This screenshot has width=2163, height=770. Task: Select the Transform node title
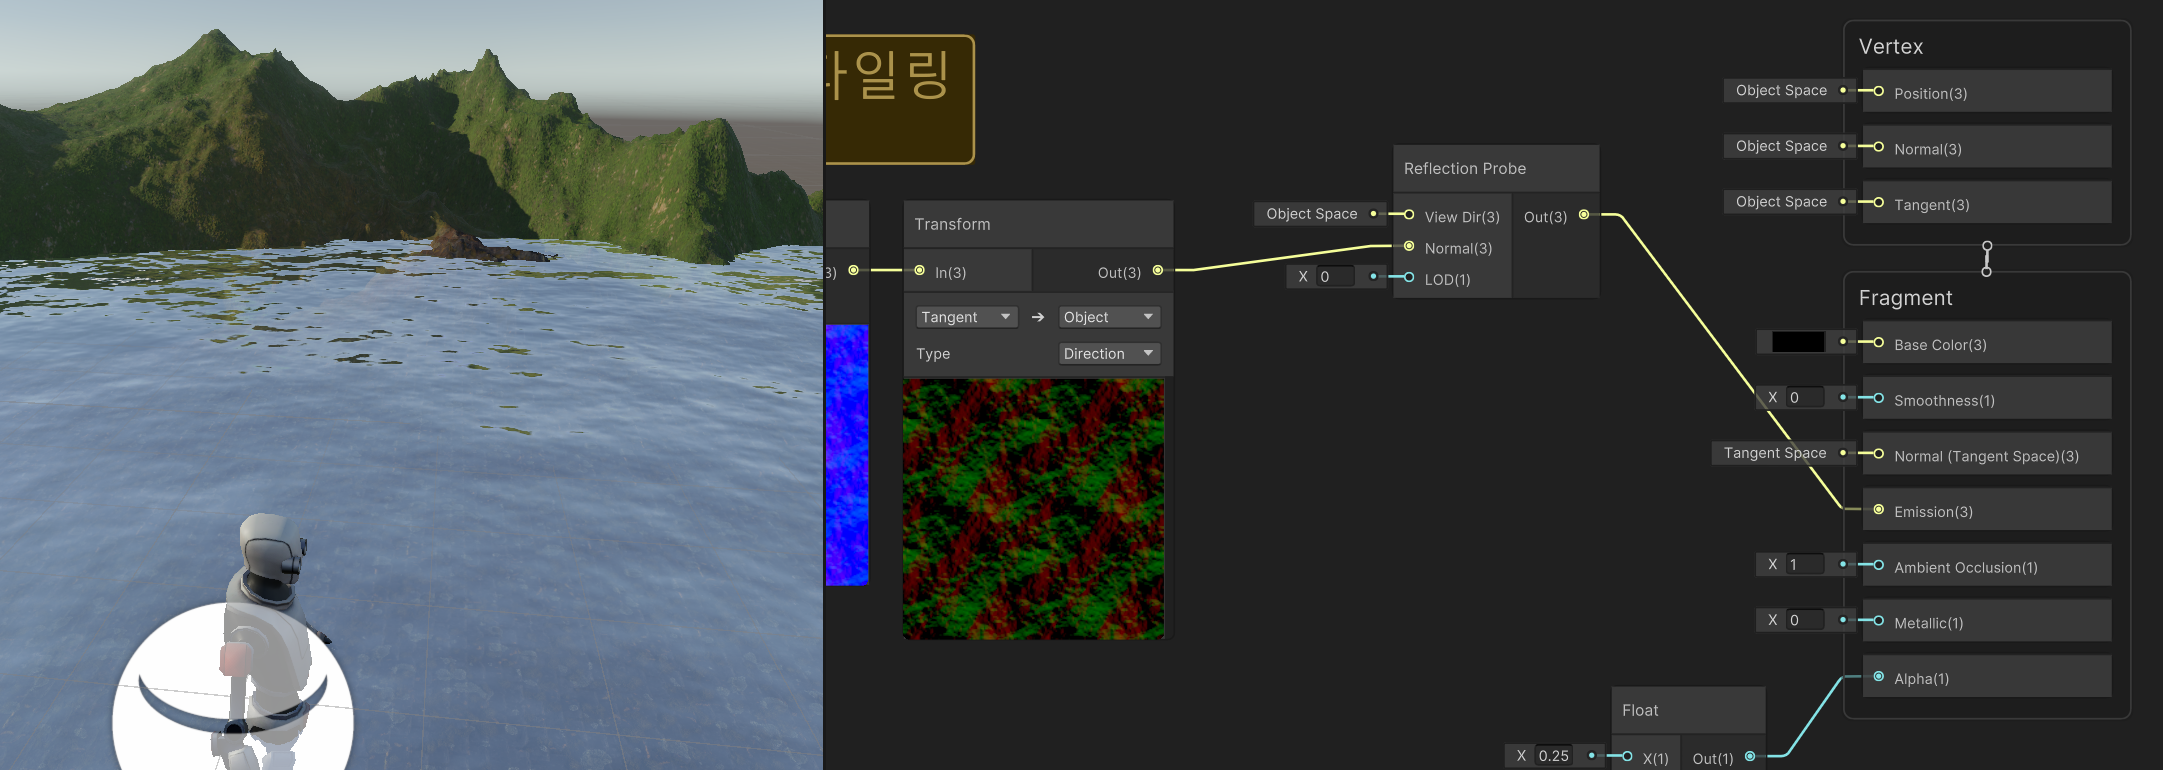[952, 224]
